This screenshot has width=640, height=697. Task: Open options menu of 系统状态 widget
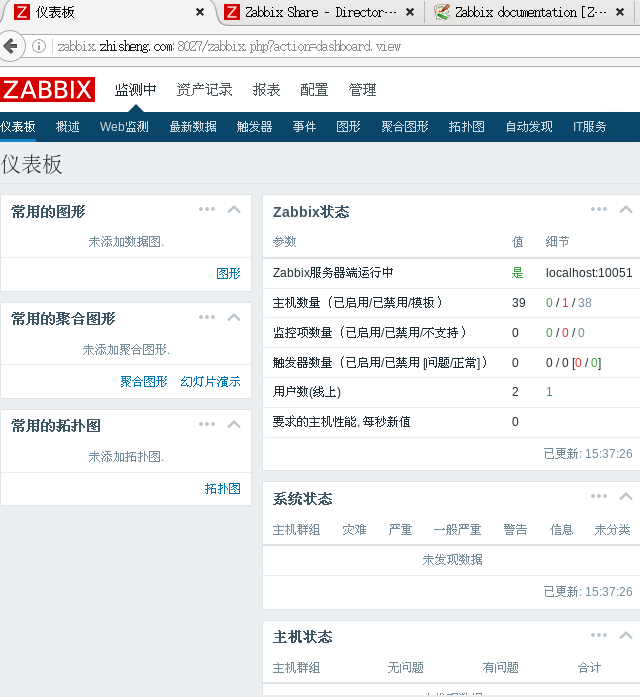tap(599, 496)
